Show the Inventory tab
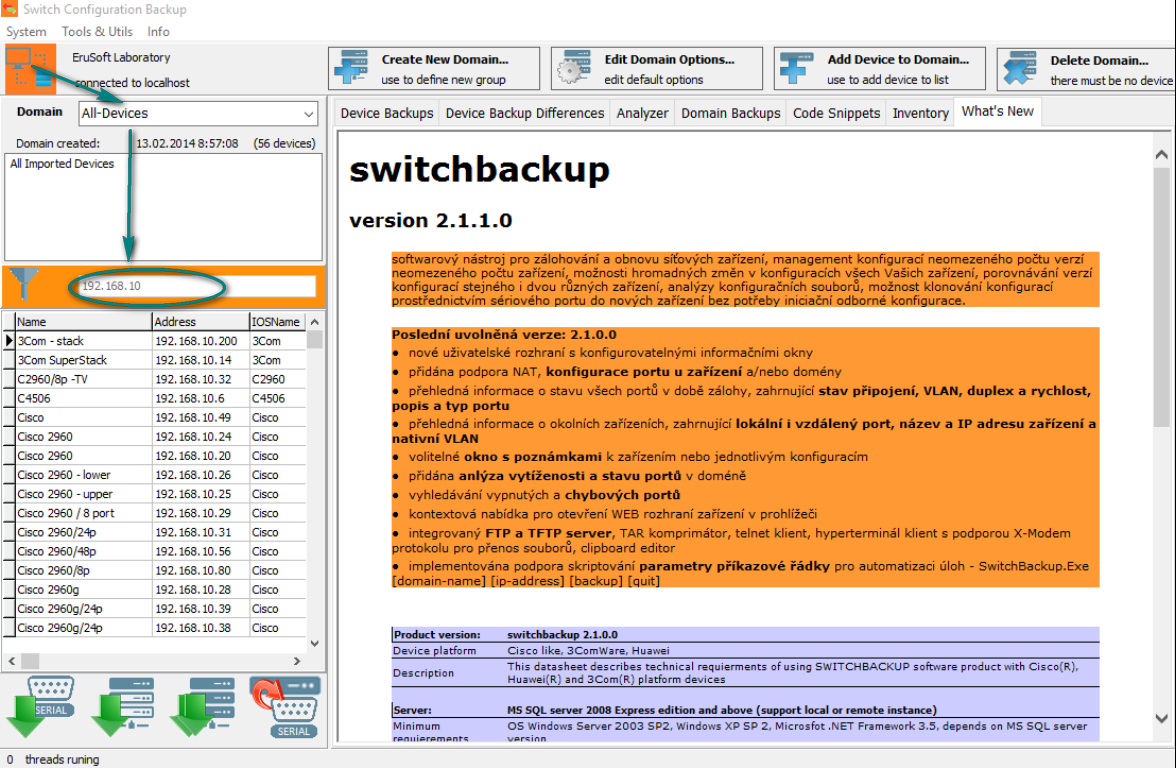Viewport: 1176px width, 768px height. tap(920, 113)
